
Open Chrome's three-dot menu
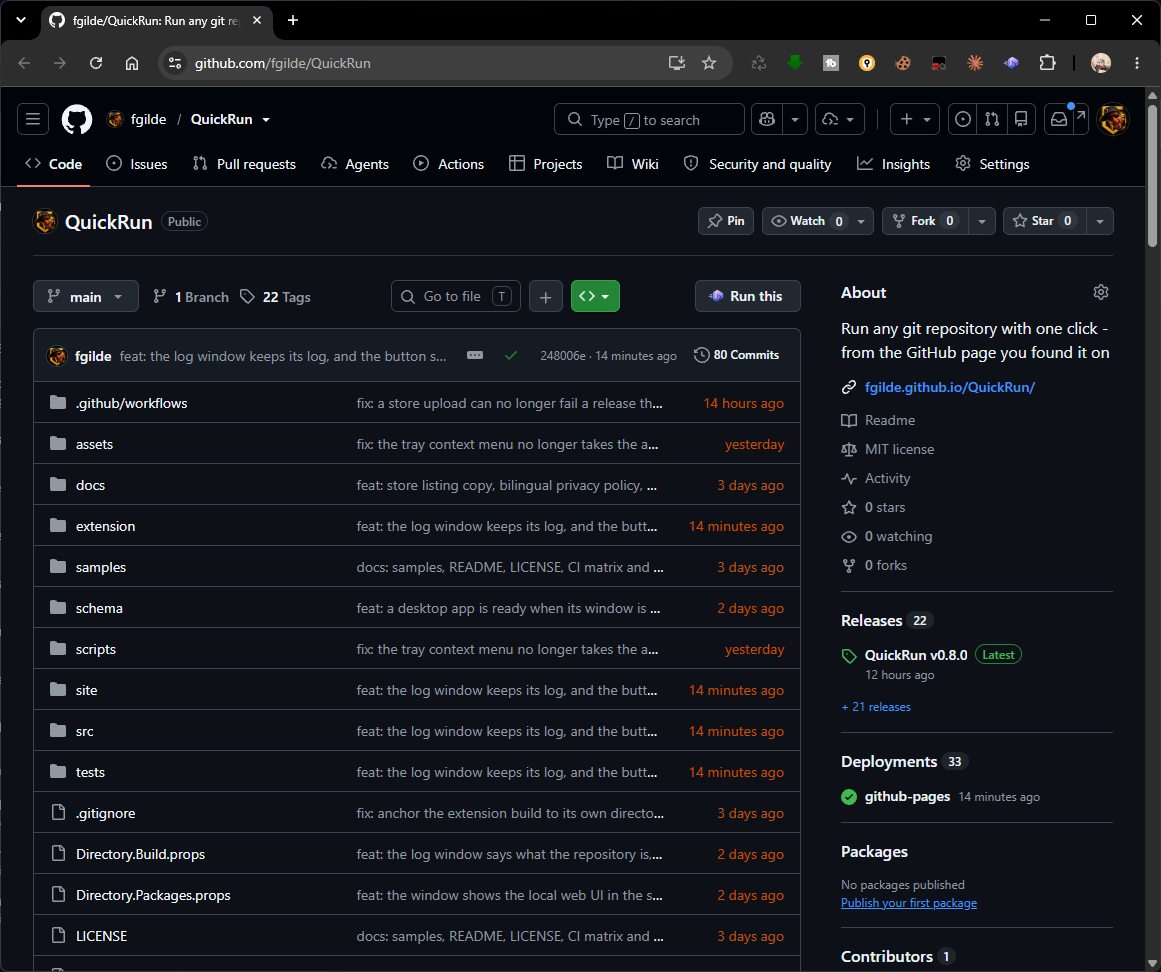click(1137, 63)
